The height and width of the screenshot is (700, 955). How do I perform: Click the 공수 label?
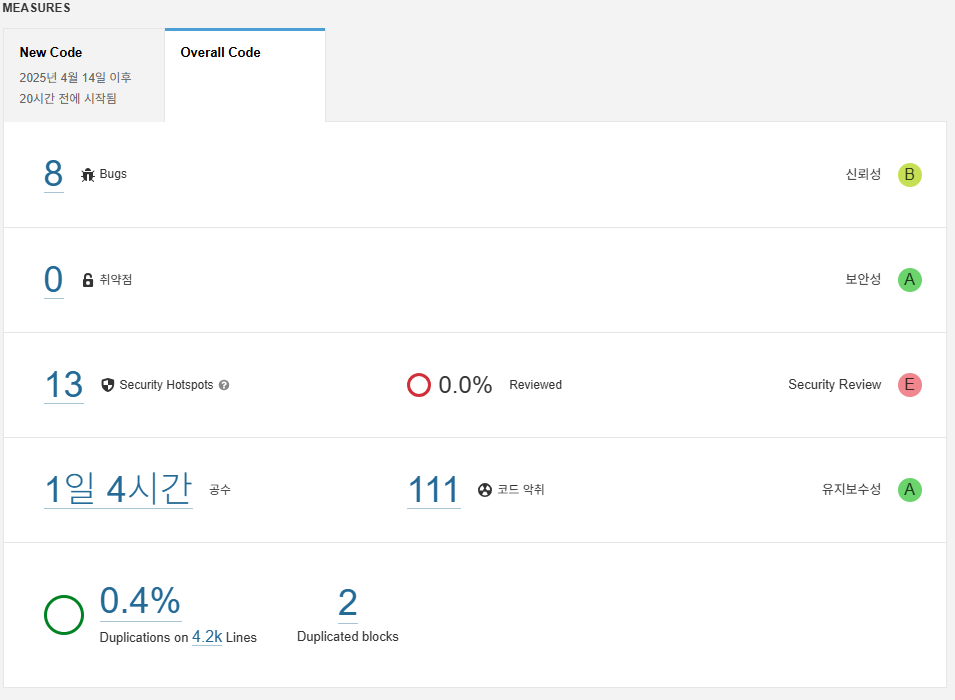coord(220,490)
